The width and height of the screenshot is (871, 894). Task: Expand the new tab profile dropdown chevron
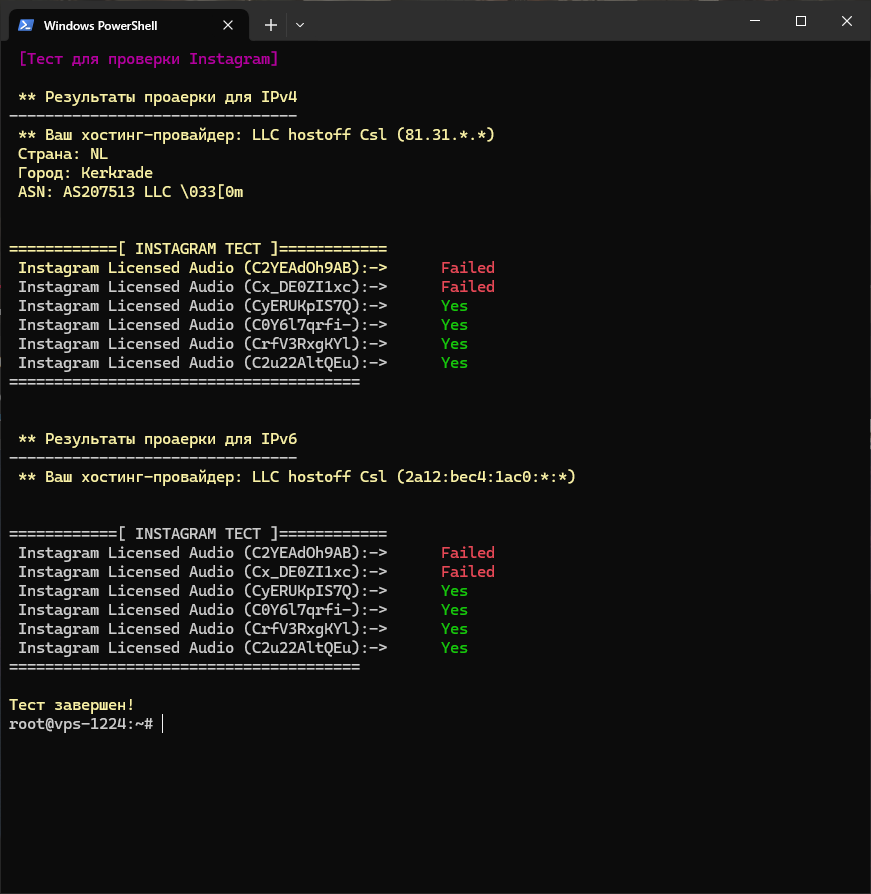coord(300,25)
